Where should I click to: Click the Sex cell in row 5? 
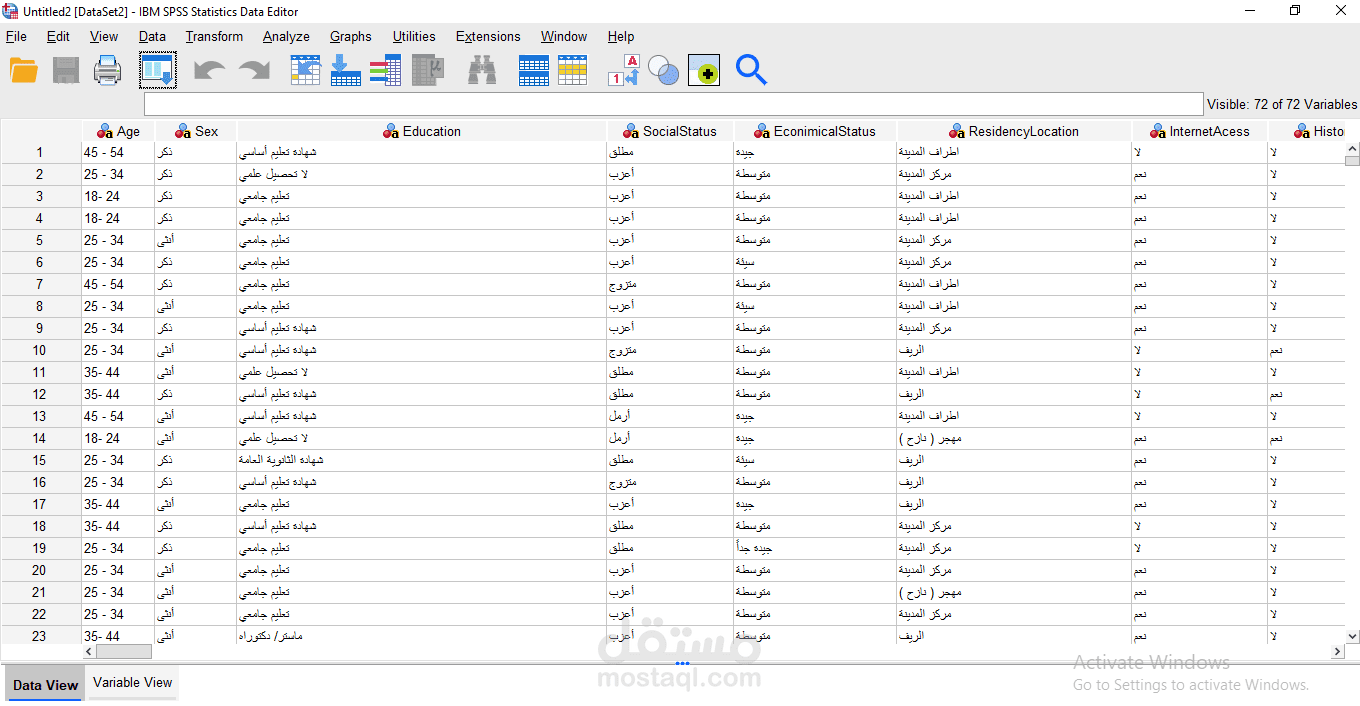[x=196, y=240]
